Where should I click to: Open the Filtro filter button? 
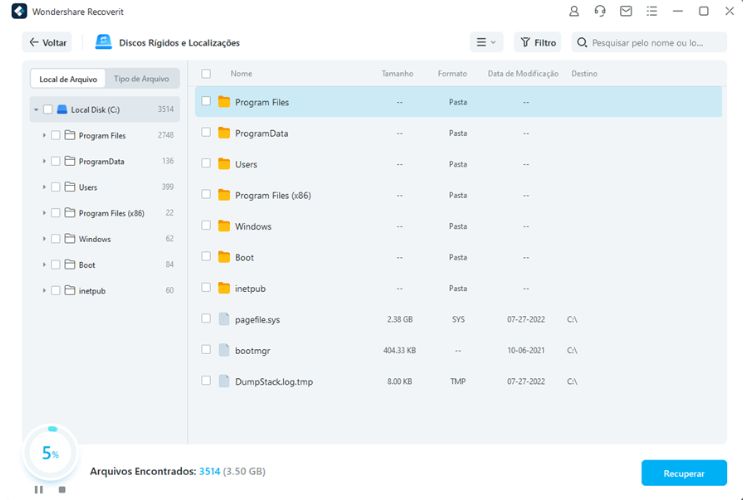[x=538, y=43]
